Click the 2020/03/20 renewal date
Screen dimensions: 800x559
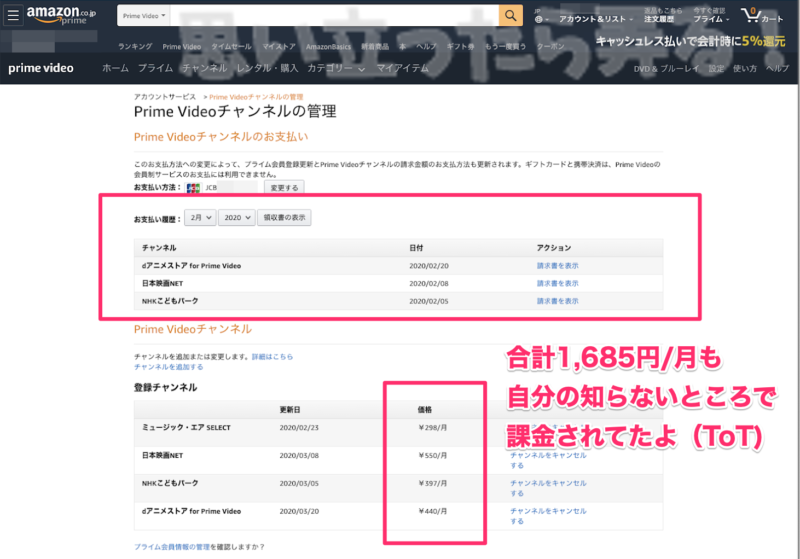[x=299, y=512]
